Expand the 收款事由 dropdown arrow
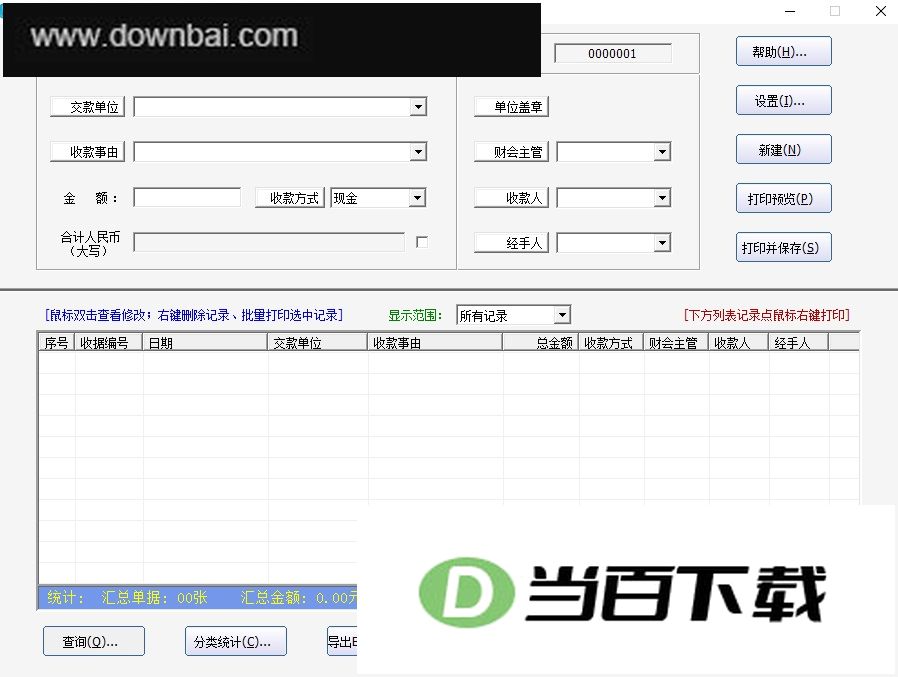This screenshot has height=677, width=898. (419, 152)
